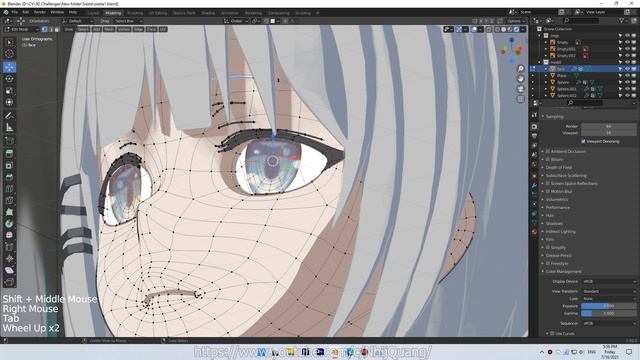The height and width of the screenshot is (360, 640).
Task: Expand the Volumetrics panel
Action: pos(557,200)
